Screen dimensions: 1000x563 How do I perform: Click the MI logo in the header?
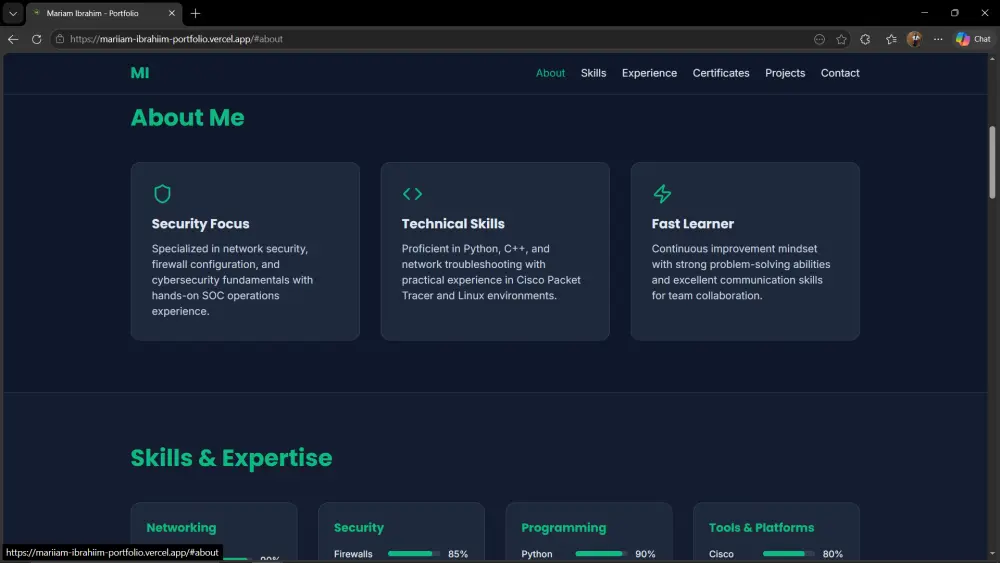140,73
